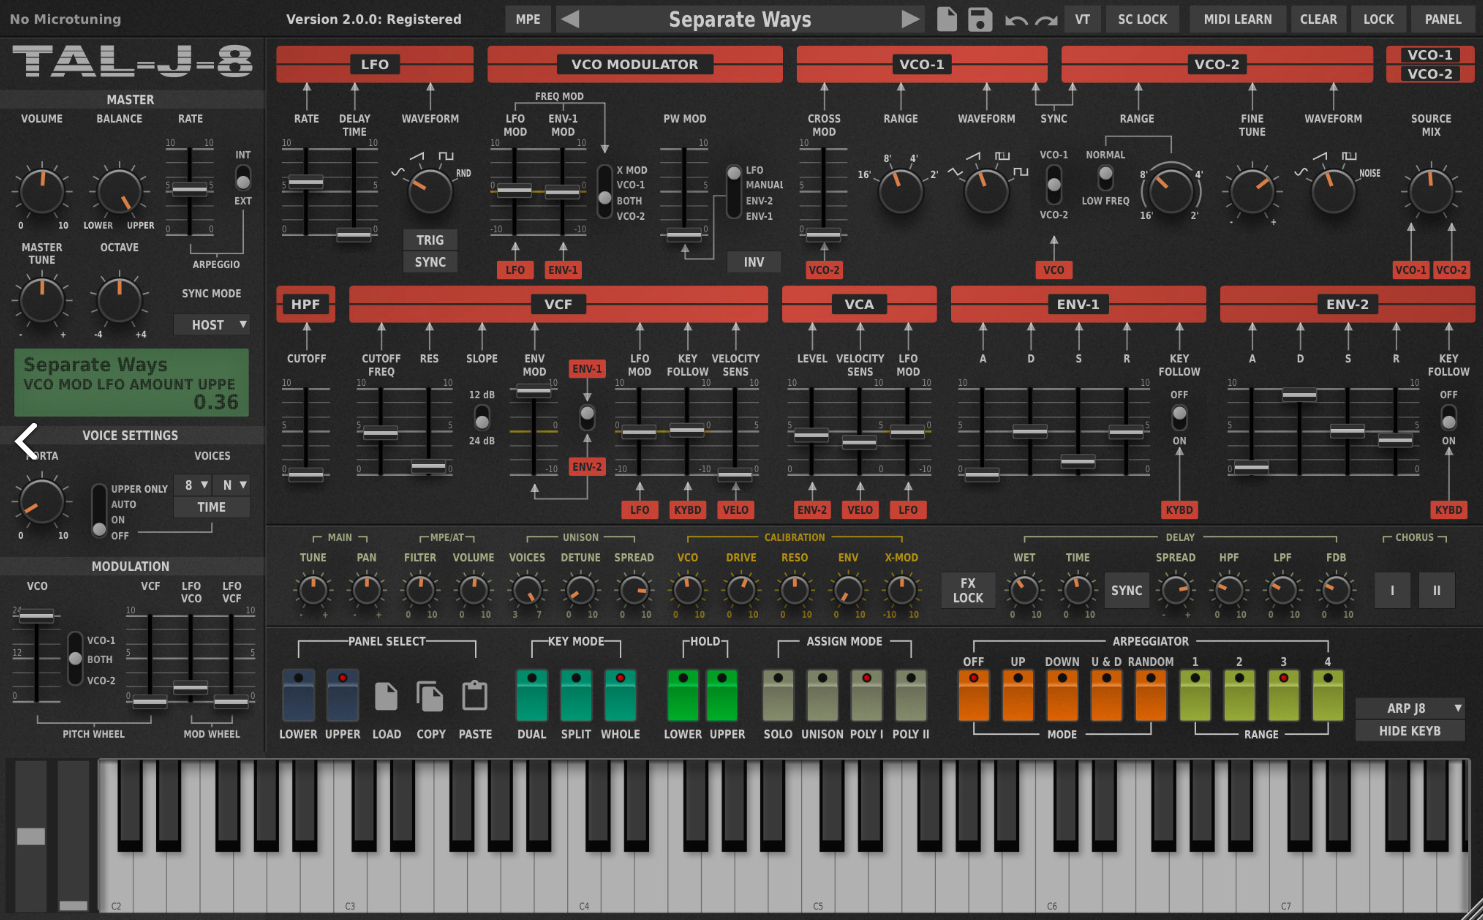Image resolution: width=1483 pixels, height=920 pixels.
Task: Adjust the LFO Waveform knob
Action: click(430, 190)
